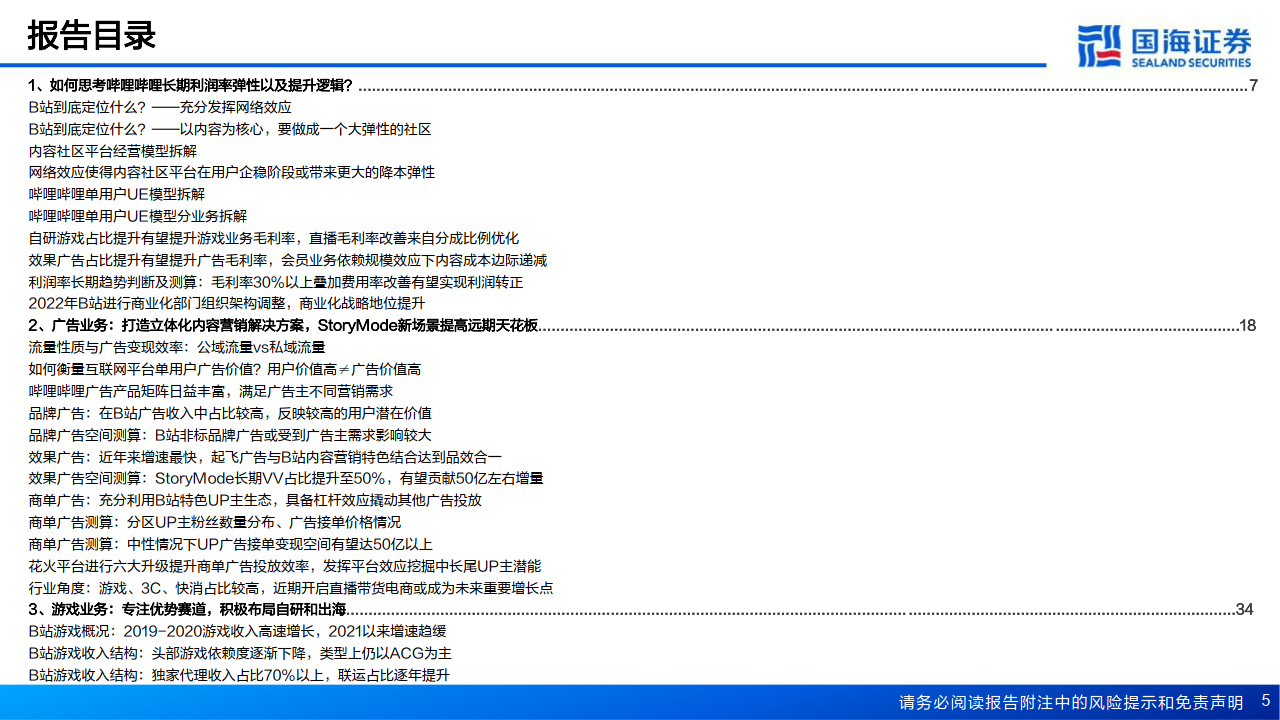Select line B站游戏收入结构：独家代理收入占比70%以上
1280x720 pixels.
point(239,675)
